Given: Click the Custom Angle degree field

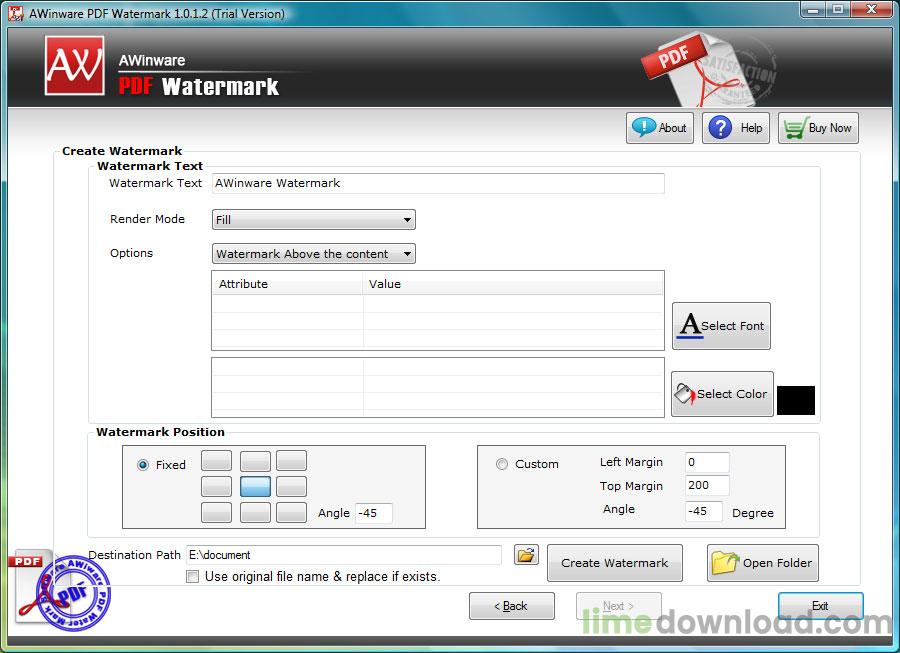Looking at the screenshot, I should pyautogui.click(x=704, y=511).
